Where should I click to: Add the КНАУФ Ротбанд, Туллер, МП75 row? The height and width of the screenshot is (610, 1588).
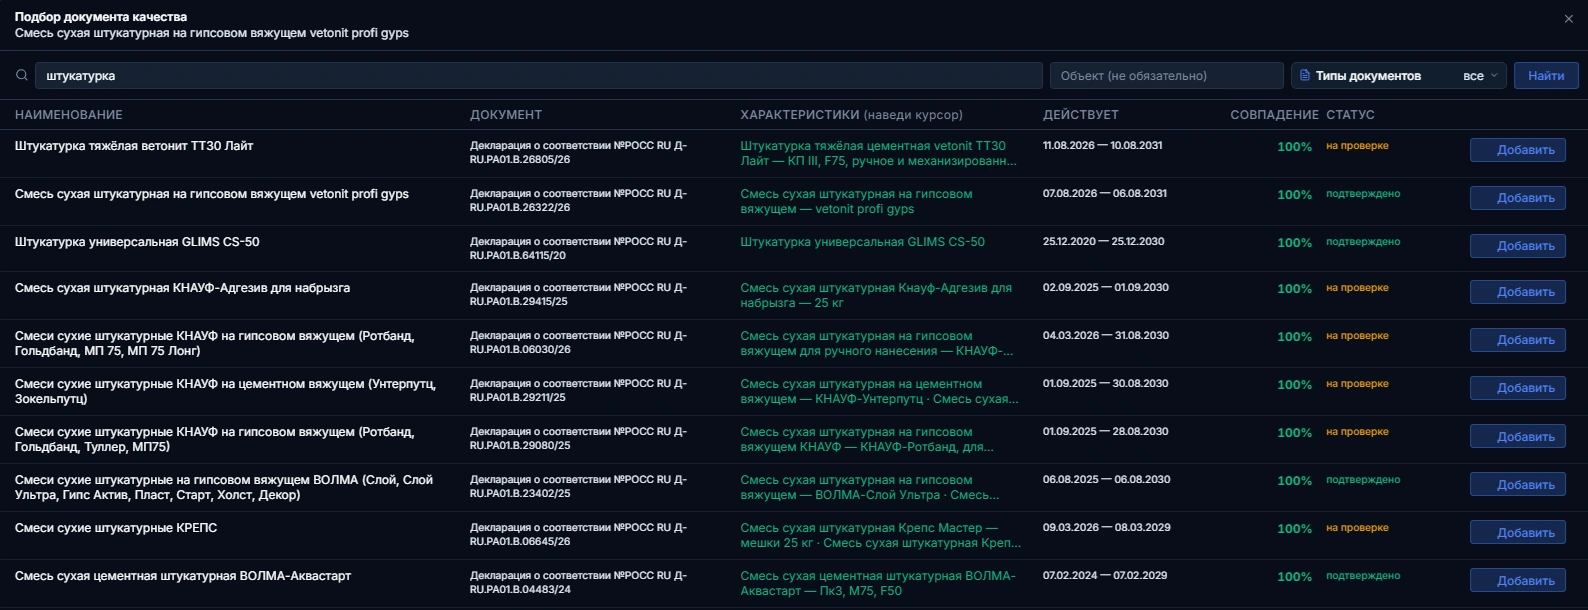pyautogui.click(x=1517, y=437)
